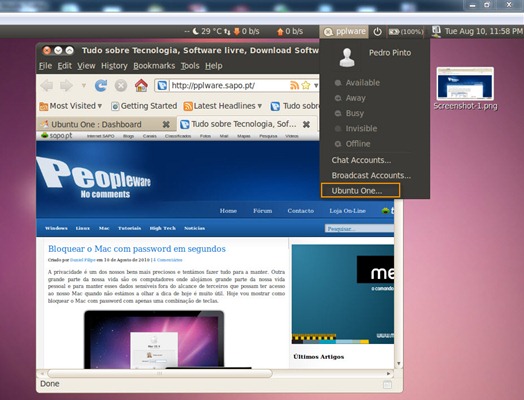
Task: Click the network download indicator arrow
Action: click(x=237, y=32)
